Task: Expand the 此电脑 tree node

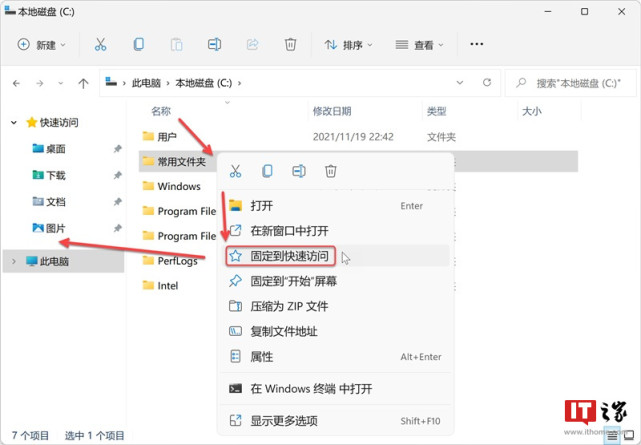Action: point(14,261)
